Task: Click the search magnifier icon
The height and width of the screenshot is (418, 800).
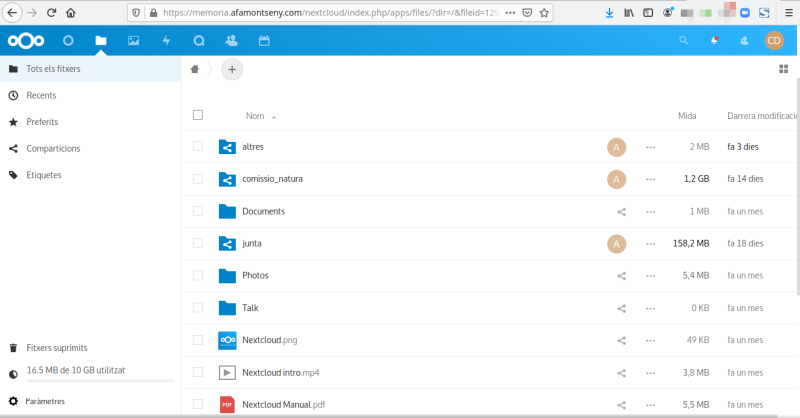Action: (684, 41)
